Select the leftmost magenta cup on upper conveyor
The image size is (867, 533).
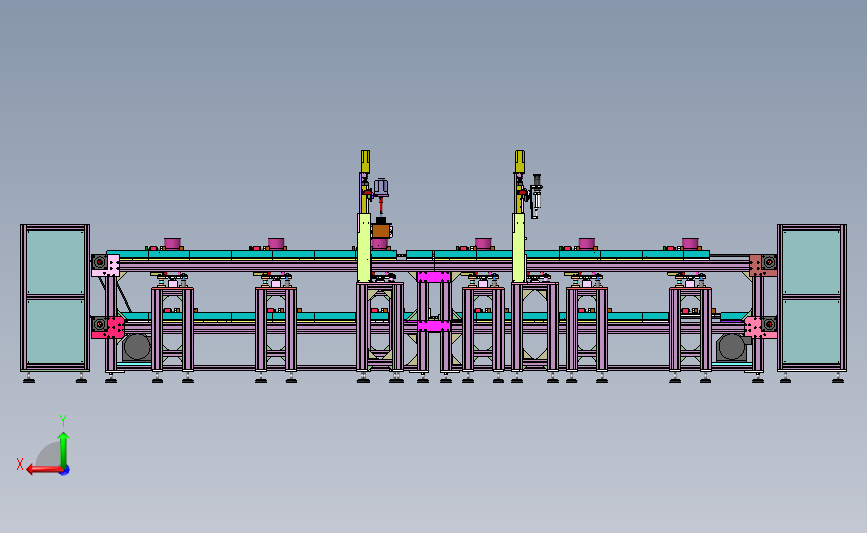pos(173,243)
